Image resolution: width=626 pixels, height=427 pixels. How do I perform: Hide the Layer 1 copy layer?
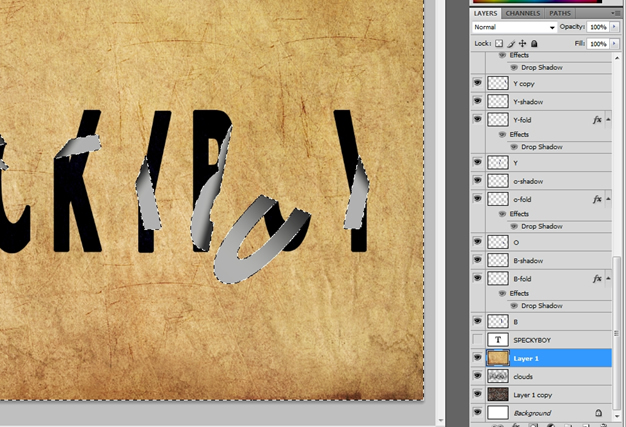coord(477,394)
